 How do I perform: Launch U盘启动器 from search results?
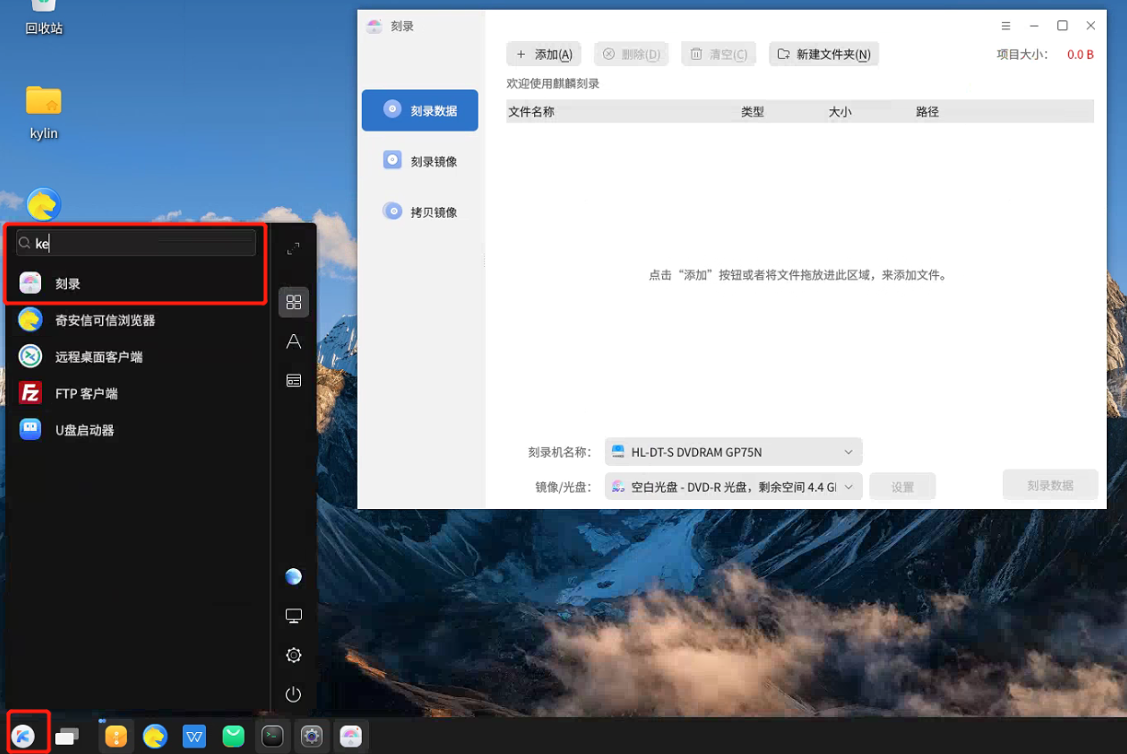click(137, 430)
